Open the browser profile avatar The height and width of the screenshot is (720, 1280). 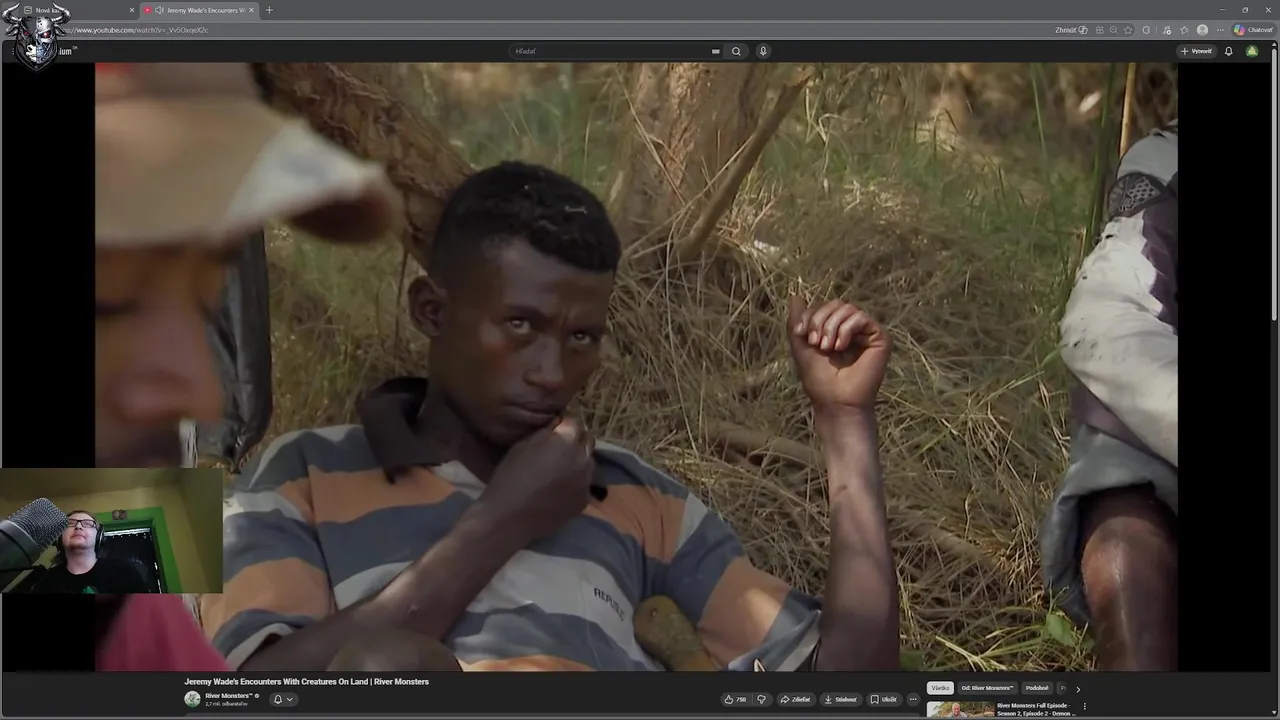[x=1202, y=30]
